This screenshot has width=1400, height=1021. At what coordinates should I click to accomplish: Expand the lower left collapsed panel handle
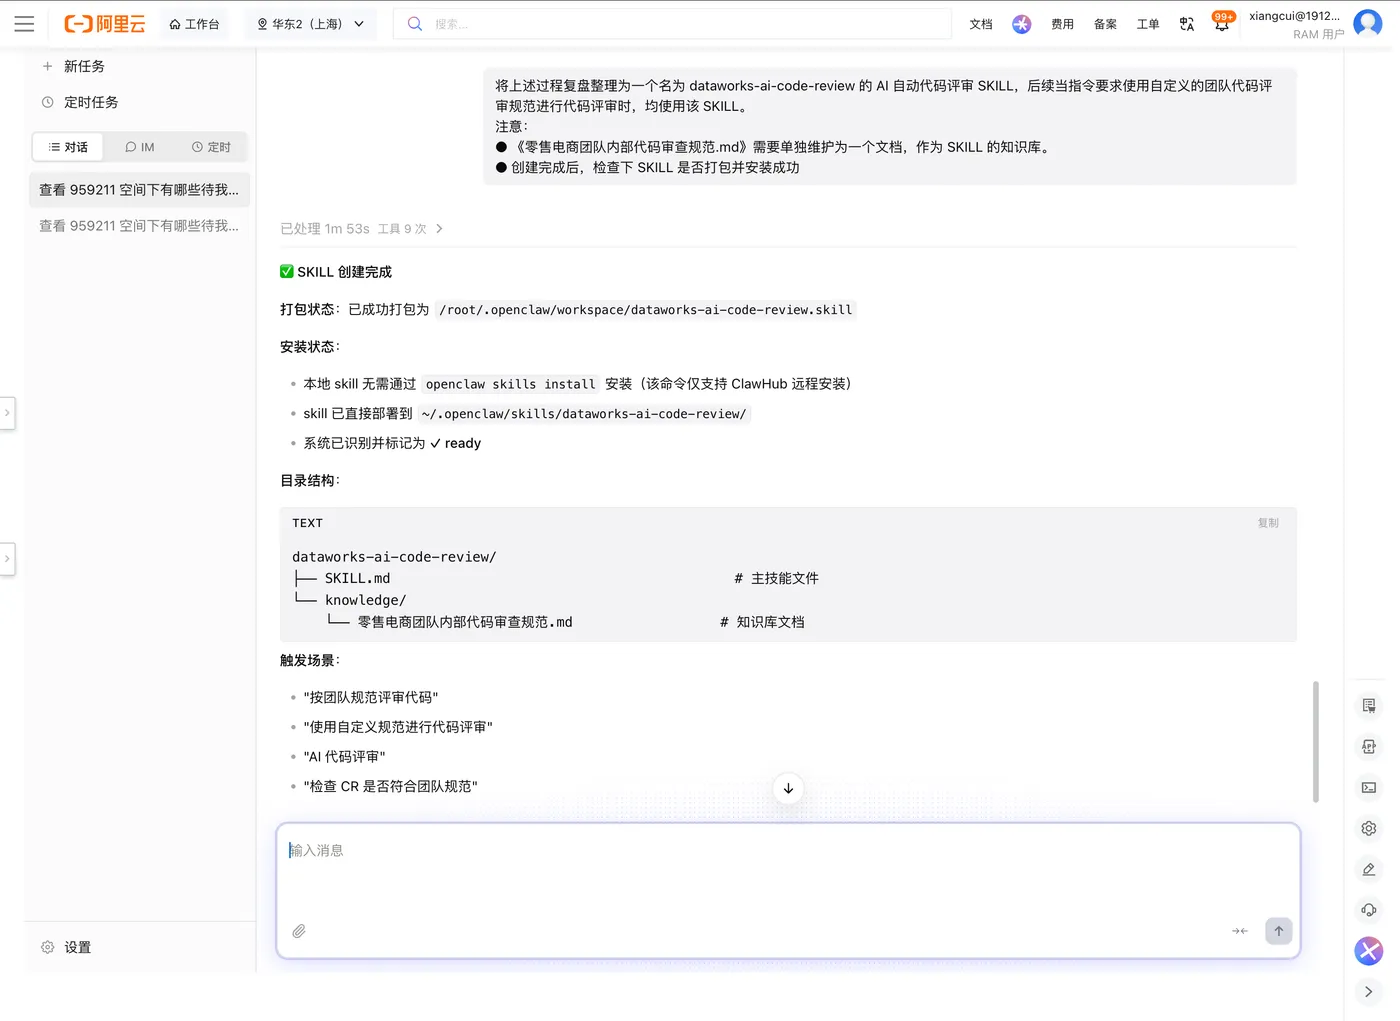click(7, 558)
